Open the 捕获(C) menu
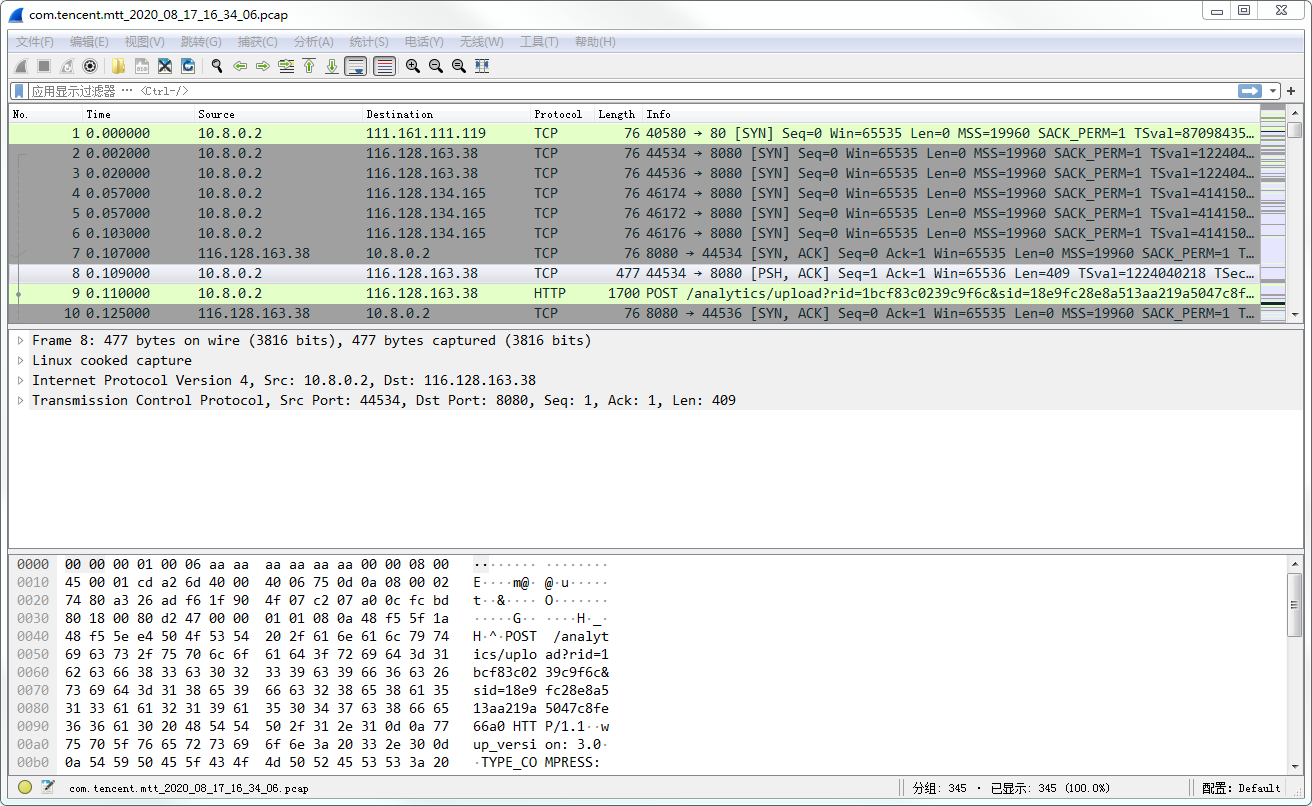Image resolution: width=1312 pixels, height=806 pixels. pyautogui.click(x=258, y=42)
